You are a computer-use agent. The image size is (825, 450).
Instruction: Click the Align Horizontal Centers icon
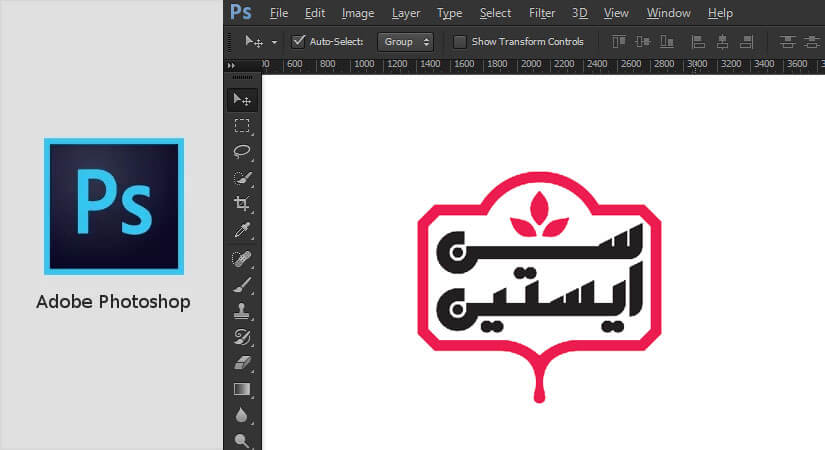722,42
